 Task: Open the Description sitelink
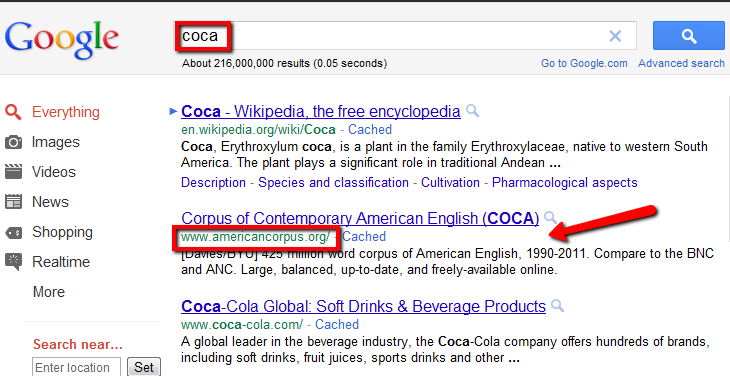(x=213, y=182)
